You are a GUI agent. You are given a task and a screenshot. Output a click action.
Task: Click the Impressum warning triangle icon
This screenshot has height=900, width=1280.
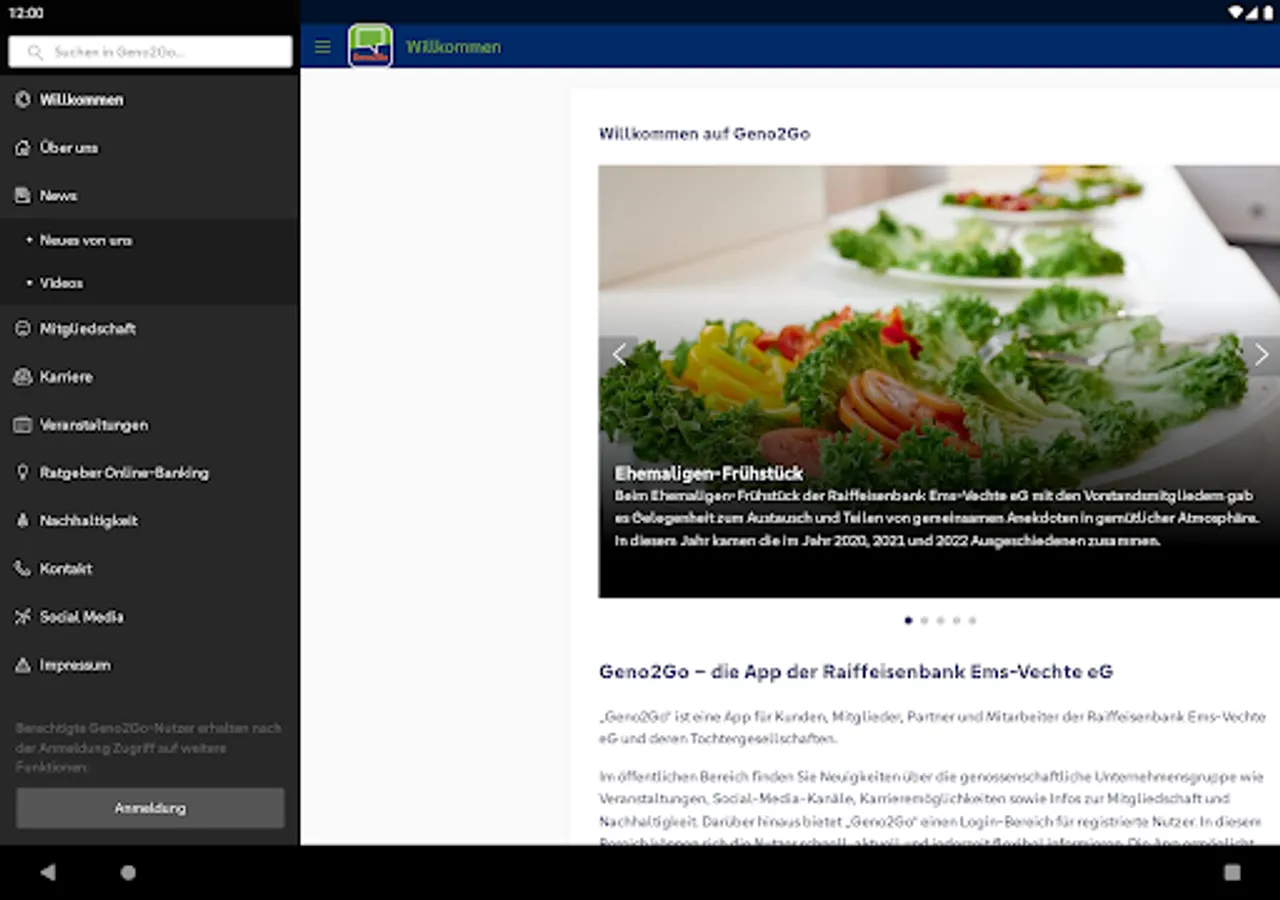[23, 664]
